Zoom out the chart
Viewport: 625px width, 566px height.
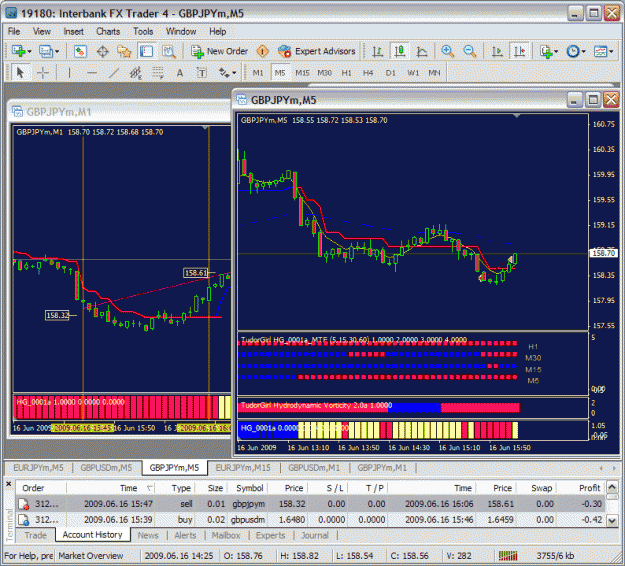[470, 51]
